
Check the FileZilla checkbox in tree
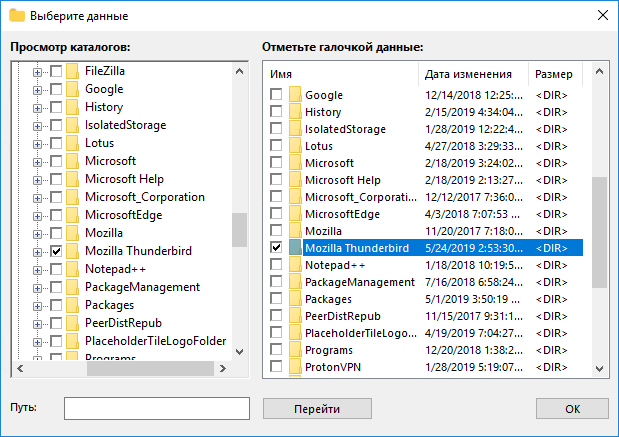coord(56,71)
